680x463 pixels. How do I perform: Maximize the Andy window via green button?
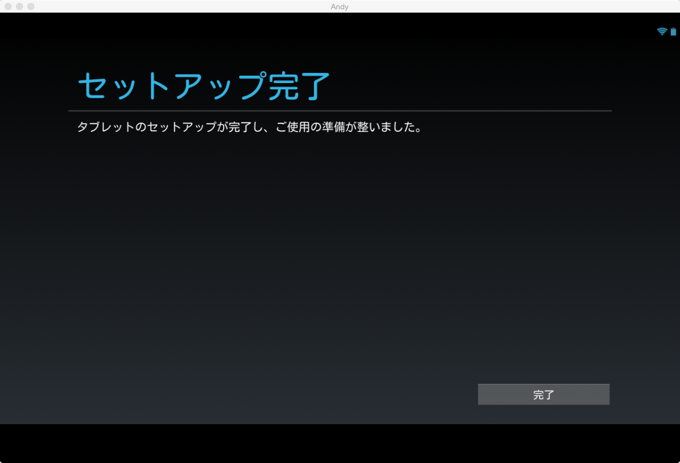pos(31,6)
